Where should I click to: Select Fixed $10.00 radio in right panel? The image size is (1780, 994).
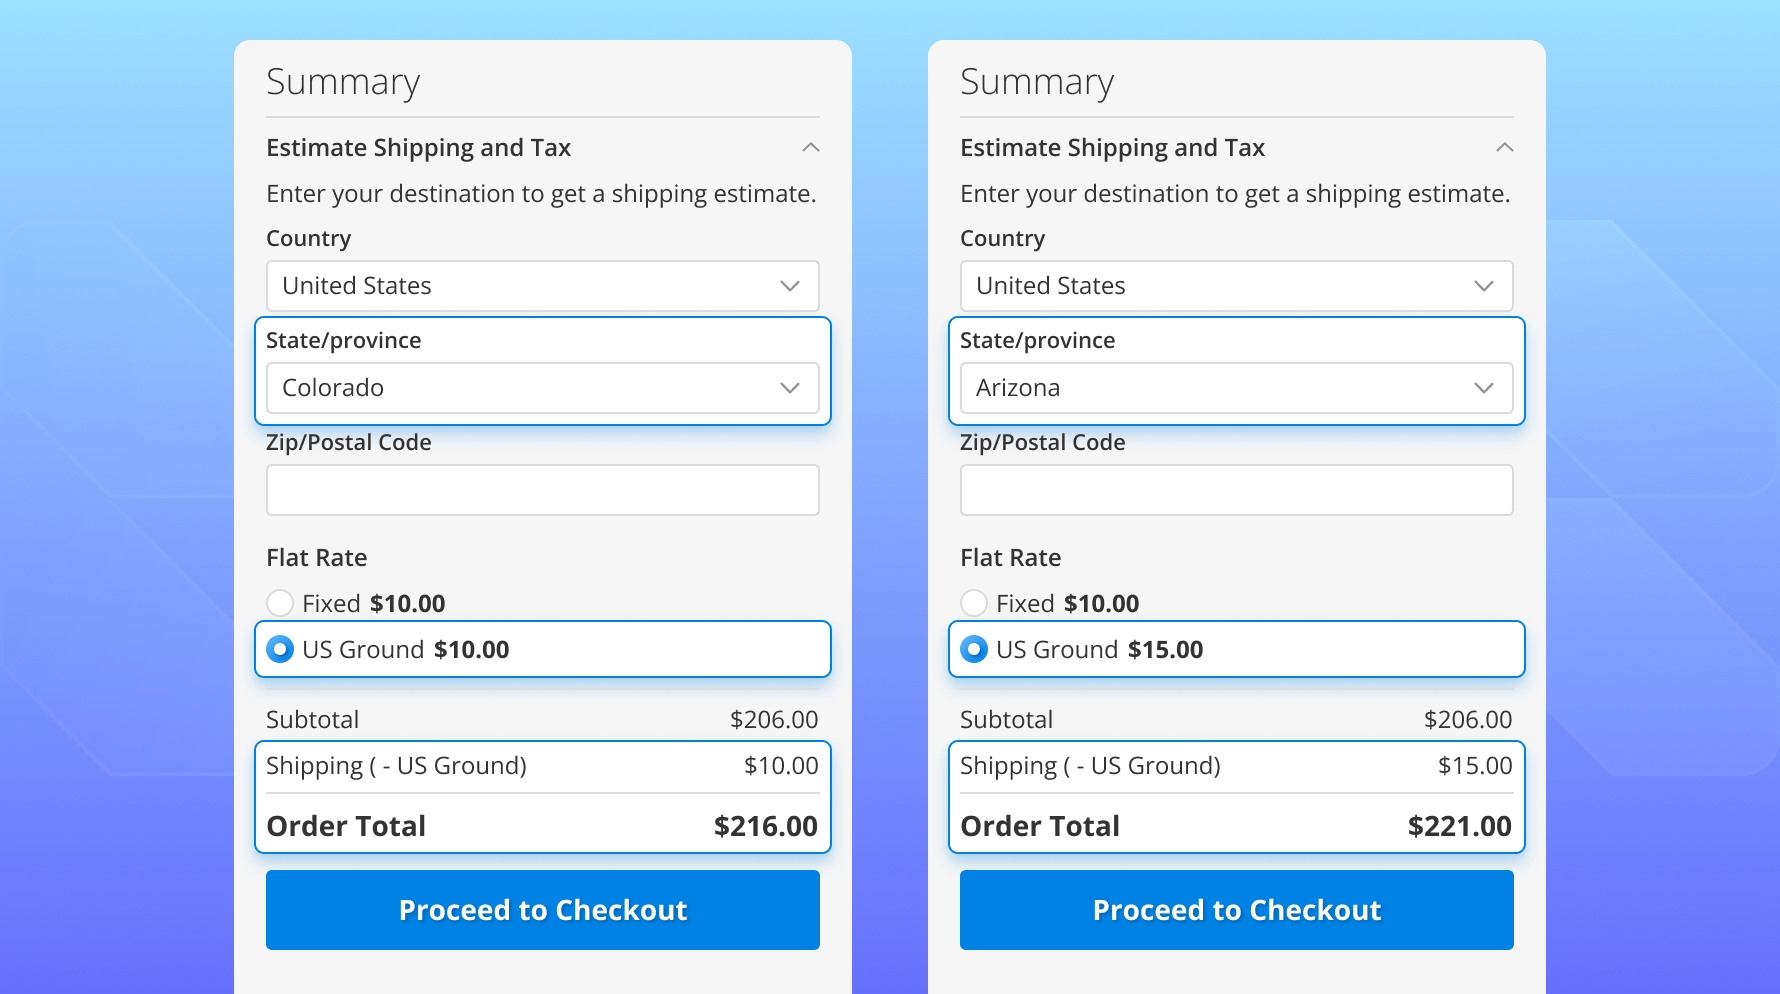pyautogui.click(x=974, y=603)
